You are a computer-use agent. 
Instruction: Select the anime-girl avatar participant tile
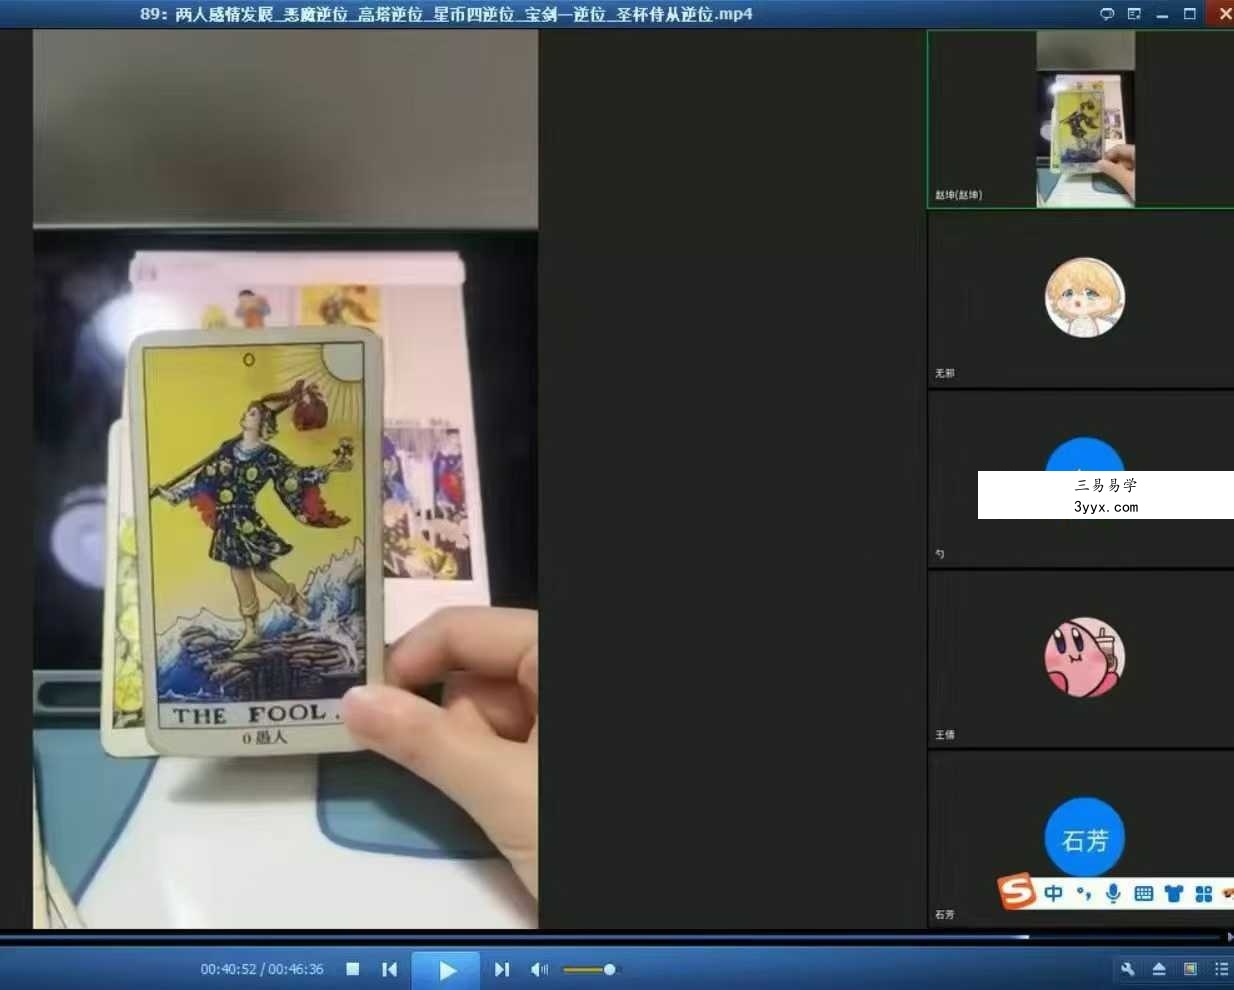(1080, 299)
